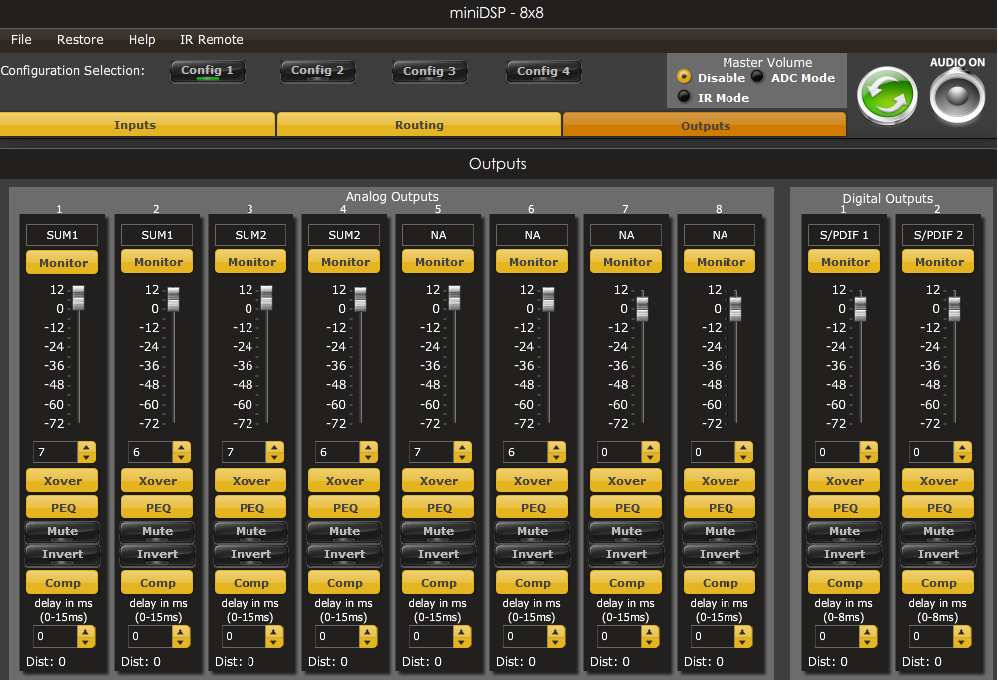
Task: Load Config 2 preset
Action: click(317, 71)
